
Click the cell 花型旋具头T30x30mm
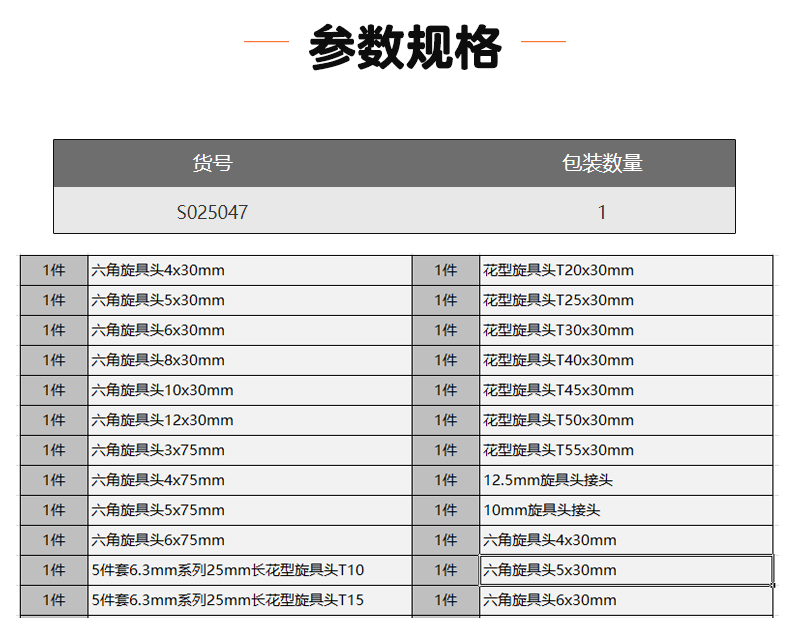click(626, 330)
